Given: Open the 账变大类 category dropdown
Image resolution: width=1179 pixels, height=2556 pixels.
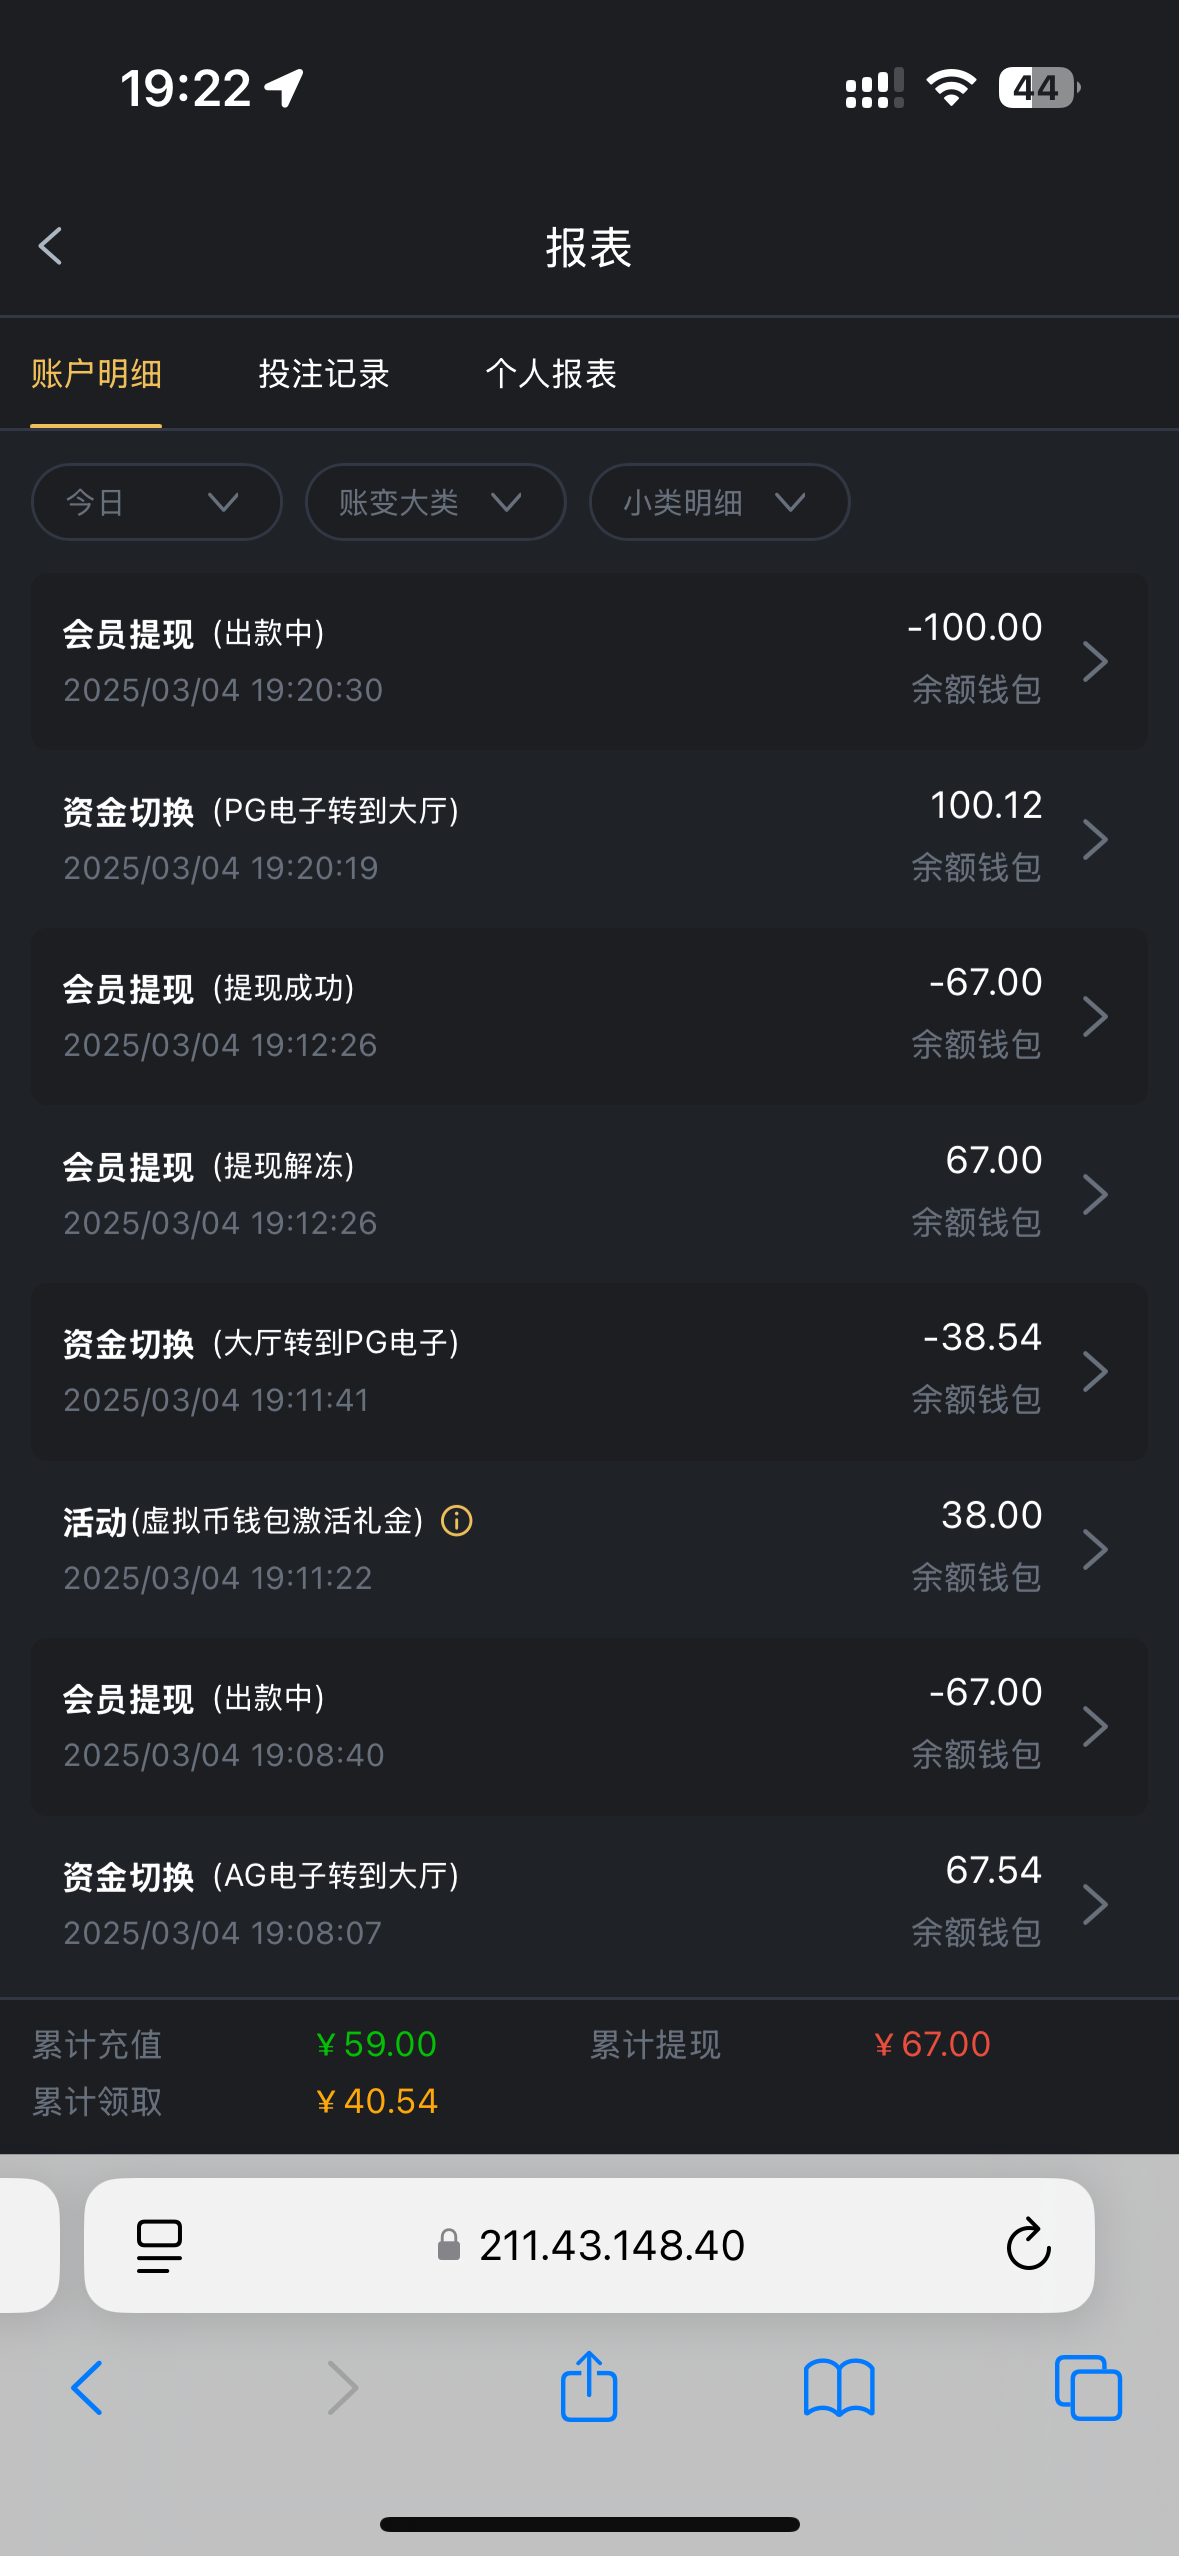Looking at the screenshot, I should [x=435, y=502].
